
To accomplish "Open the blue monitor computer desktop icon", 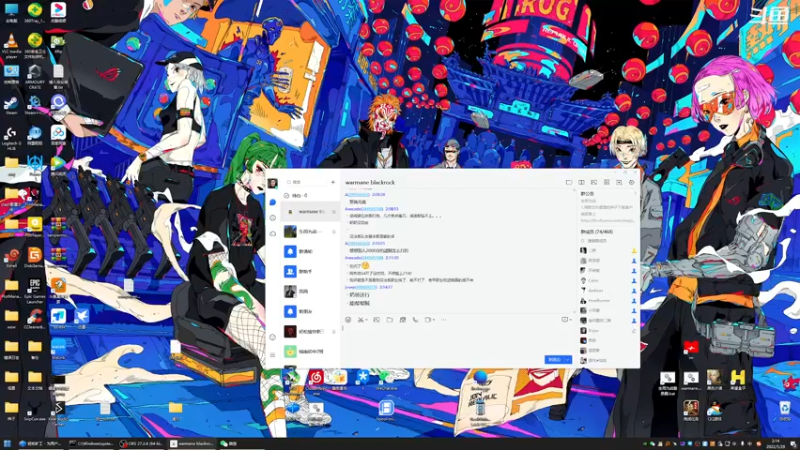I will point(11,12).
